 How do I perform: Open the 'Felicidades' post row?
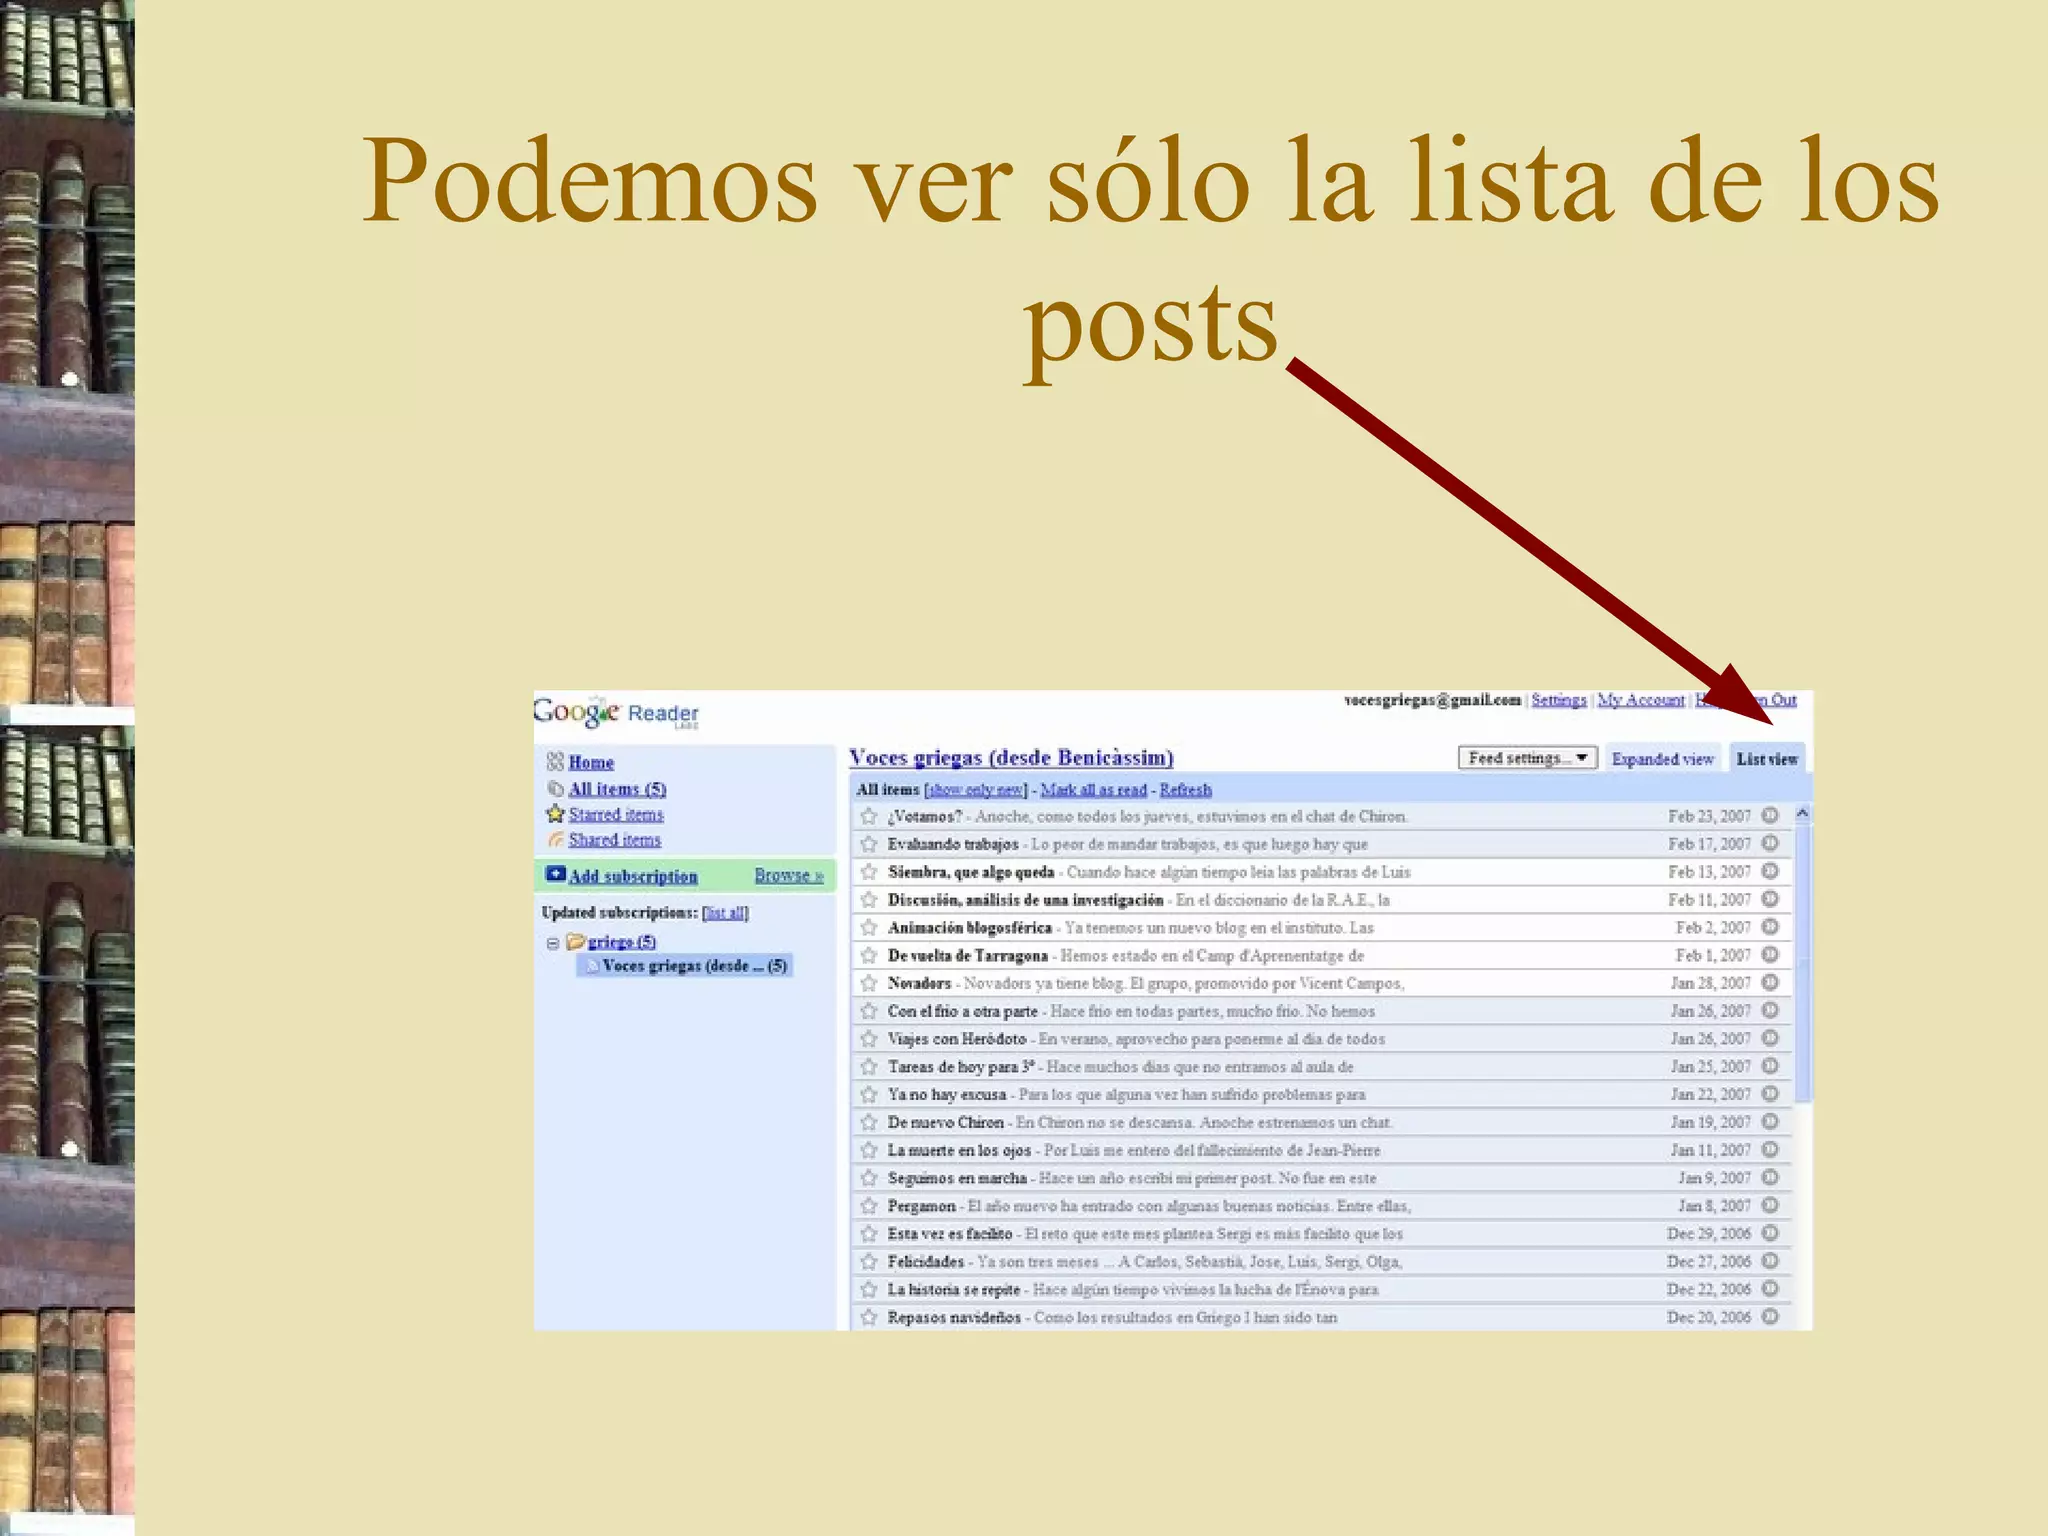click(x=1320, y=1261)
